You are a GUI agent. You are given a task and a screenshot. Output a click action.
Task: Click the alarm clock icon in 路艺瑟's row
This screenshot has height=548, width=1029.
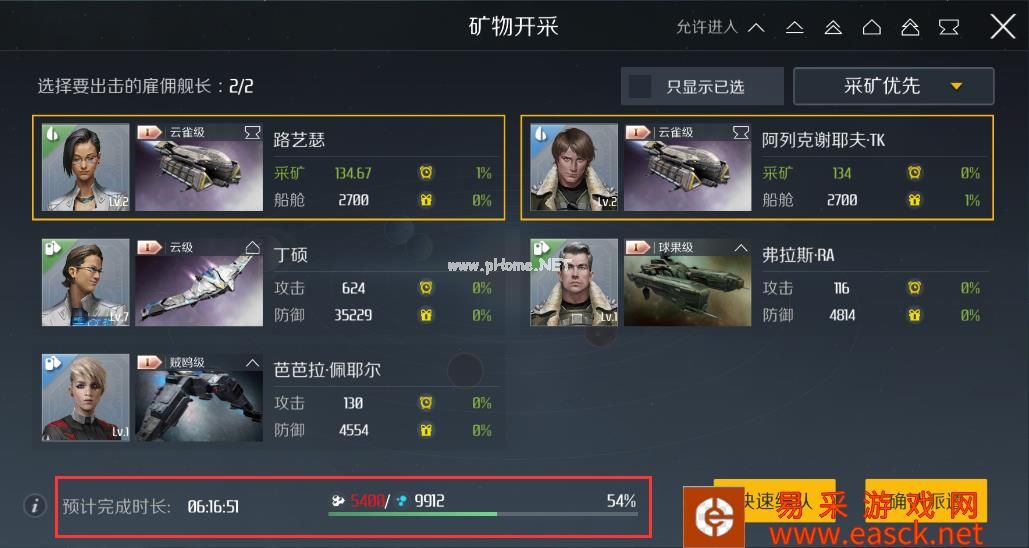click(426, 173)
